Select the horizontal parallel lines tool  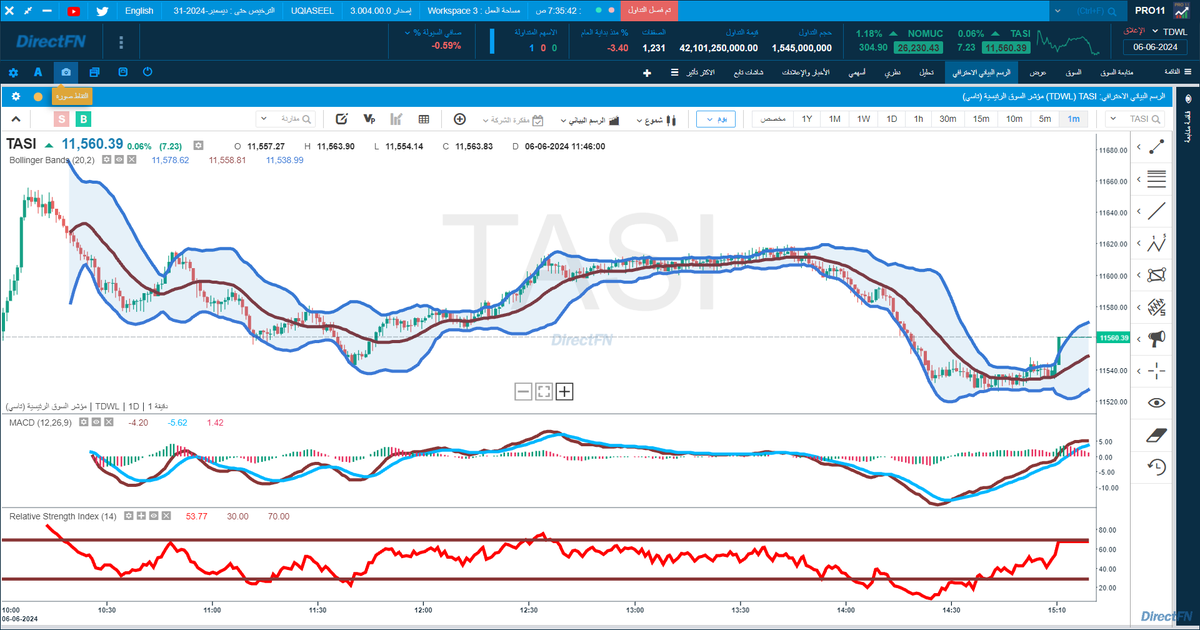1157,179
